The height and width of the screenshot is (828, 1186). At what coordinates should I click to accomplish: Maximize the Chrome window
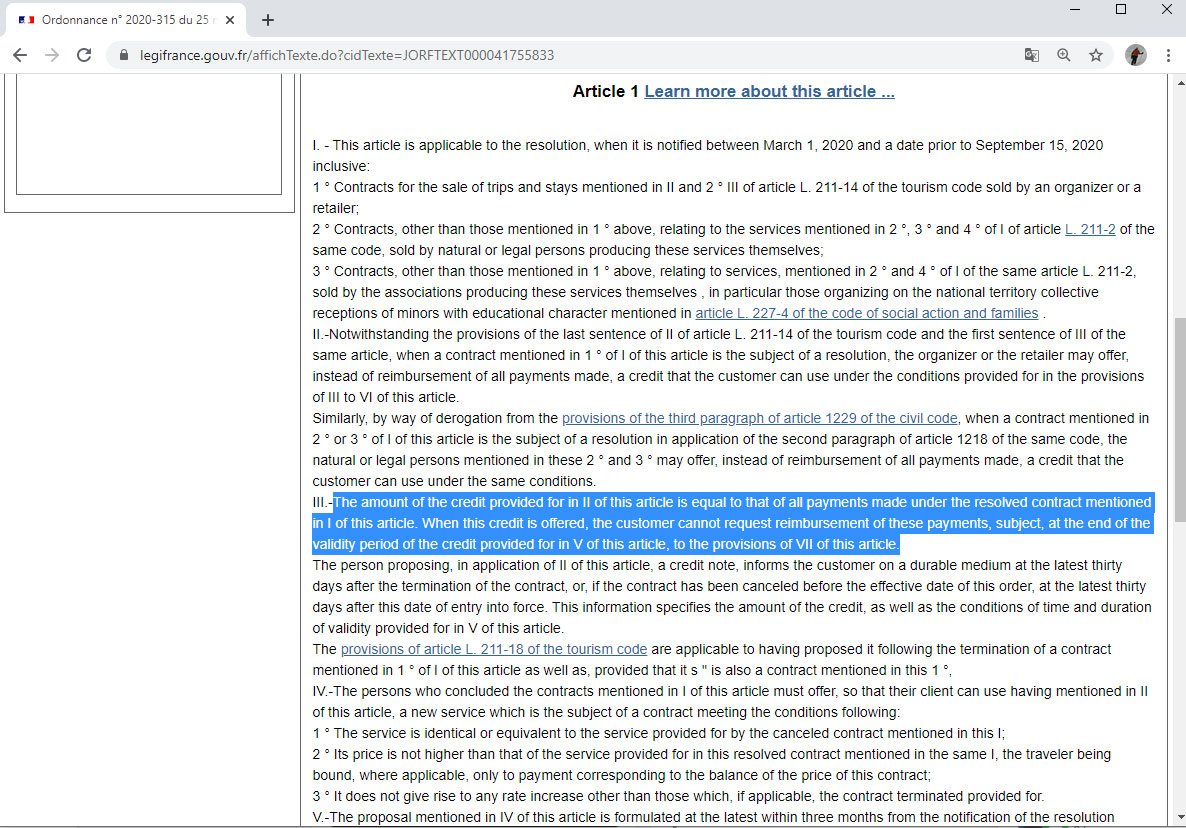[x=1121, y=9]
